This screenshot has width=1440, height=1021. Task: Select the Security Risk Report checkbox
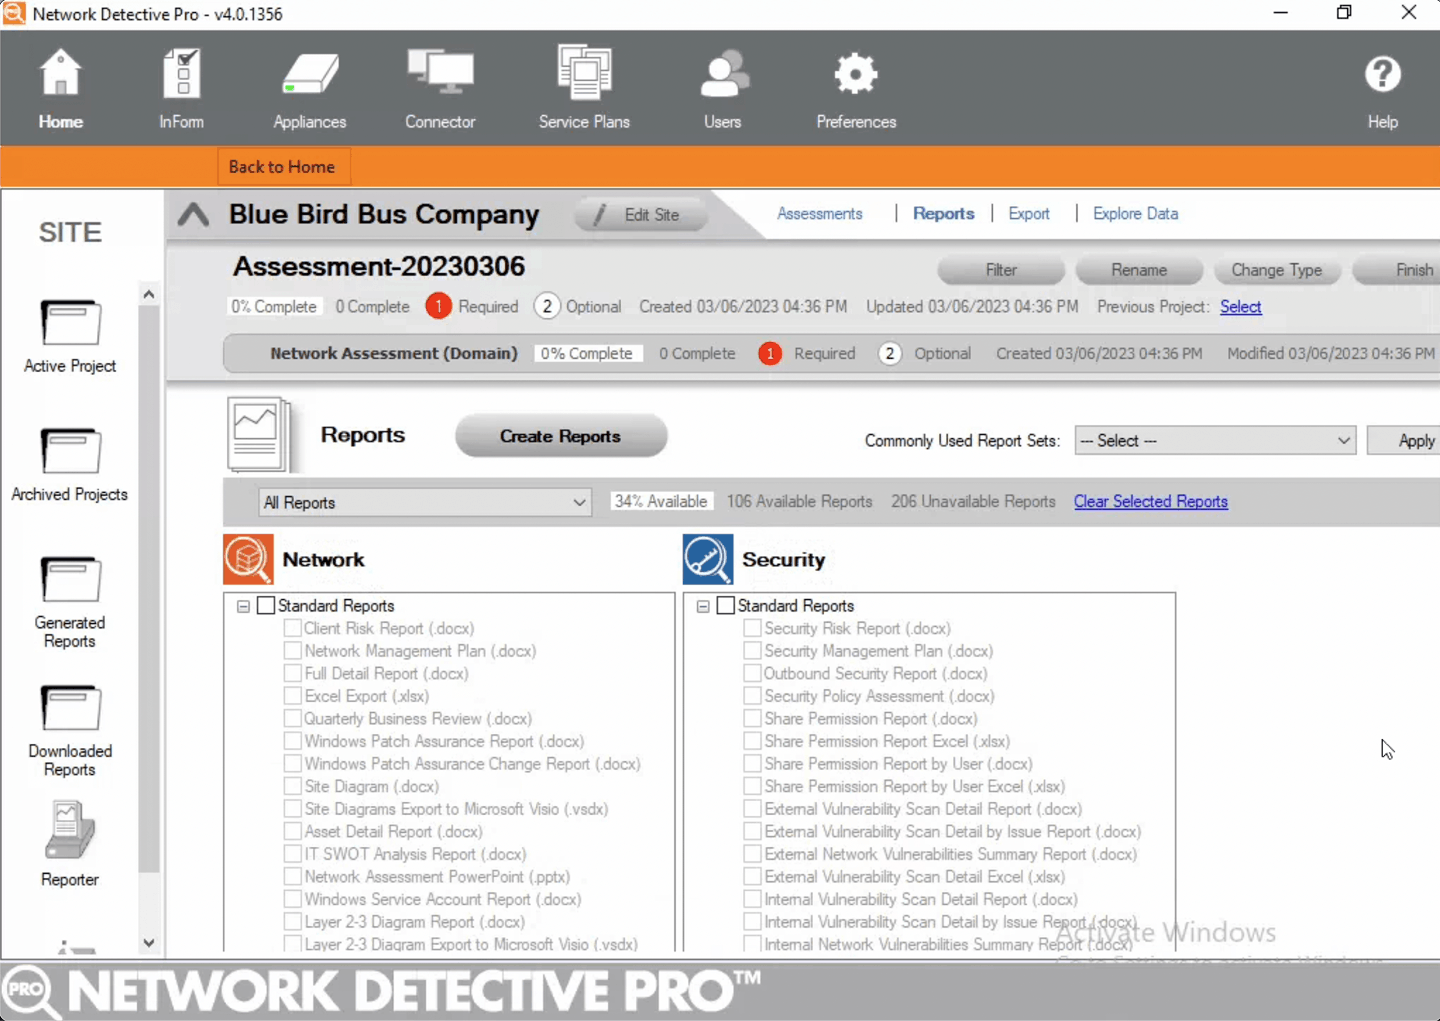point(752,628)
